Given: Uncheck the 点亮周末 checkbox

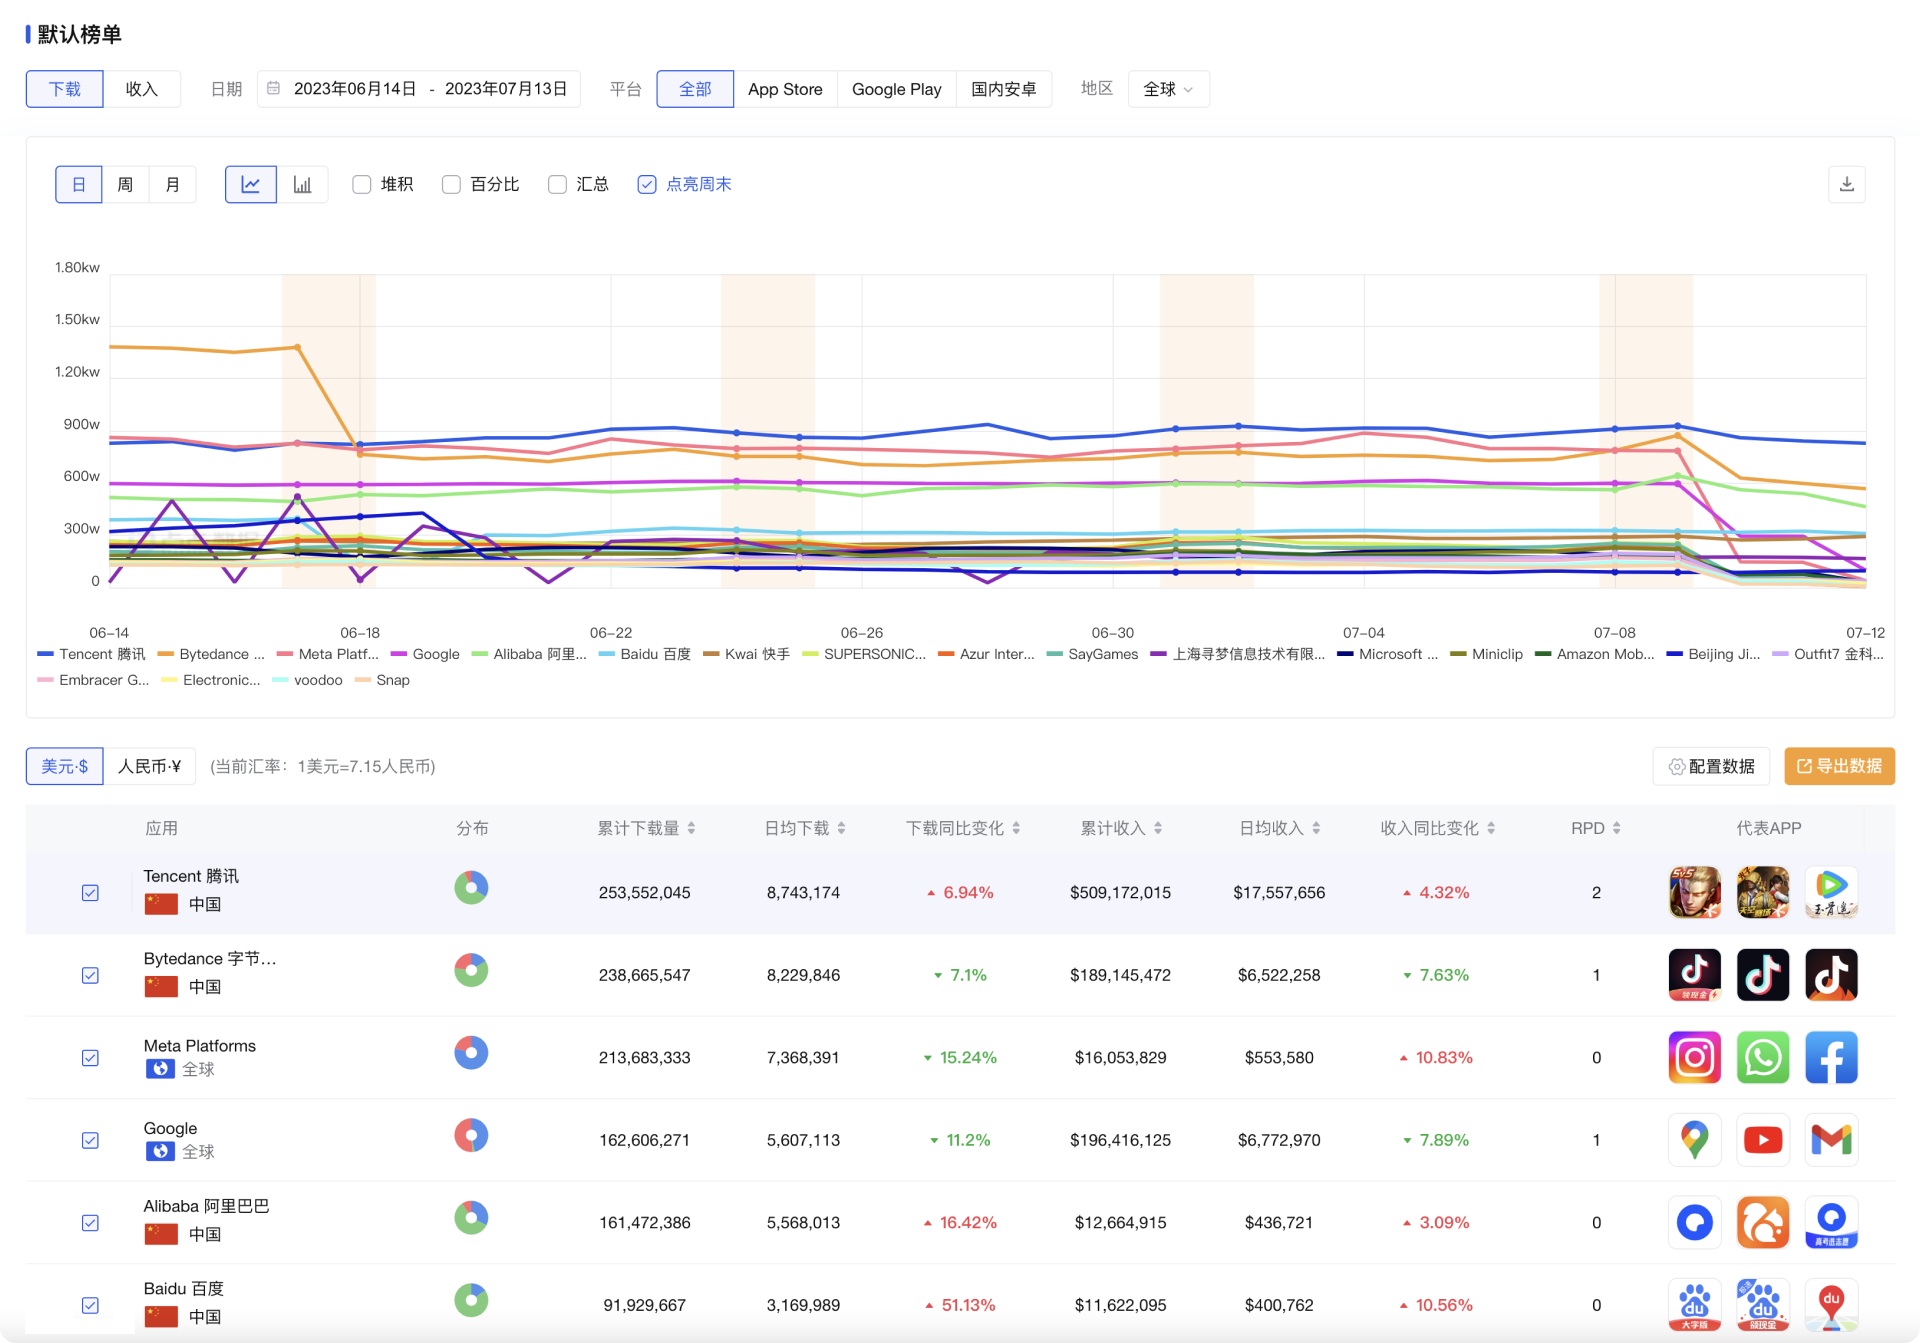Looking at the screenshot, I should pyautogui.click(x=647, y=185).
